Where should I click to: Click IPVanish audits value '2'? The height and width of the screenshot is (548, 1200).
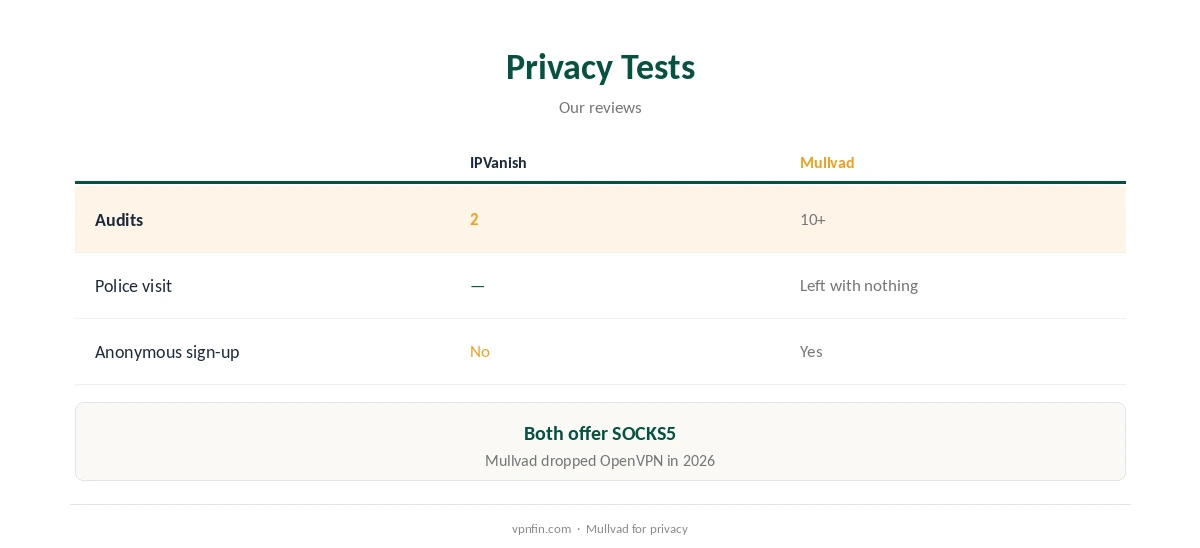coord(474,219)
